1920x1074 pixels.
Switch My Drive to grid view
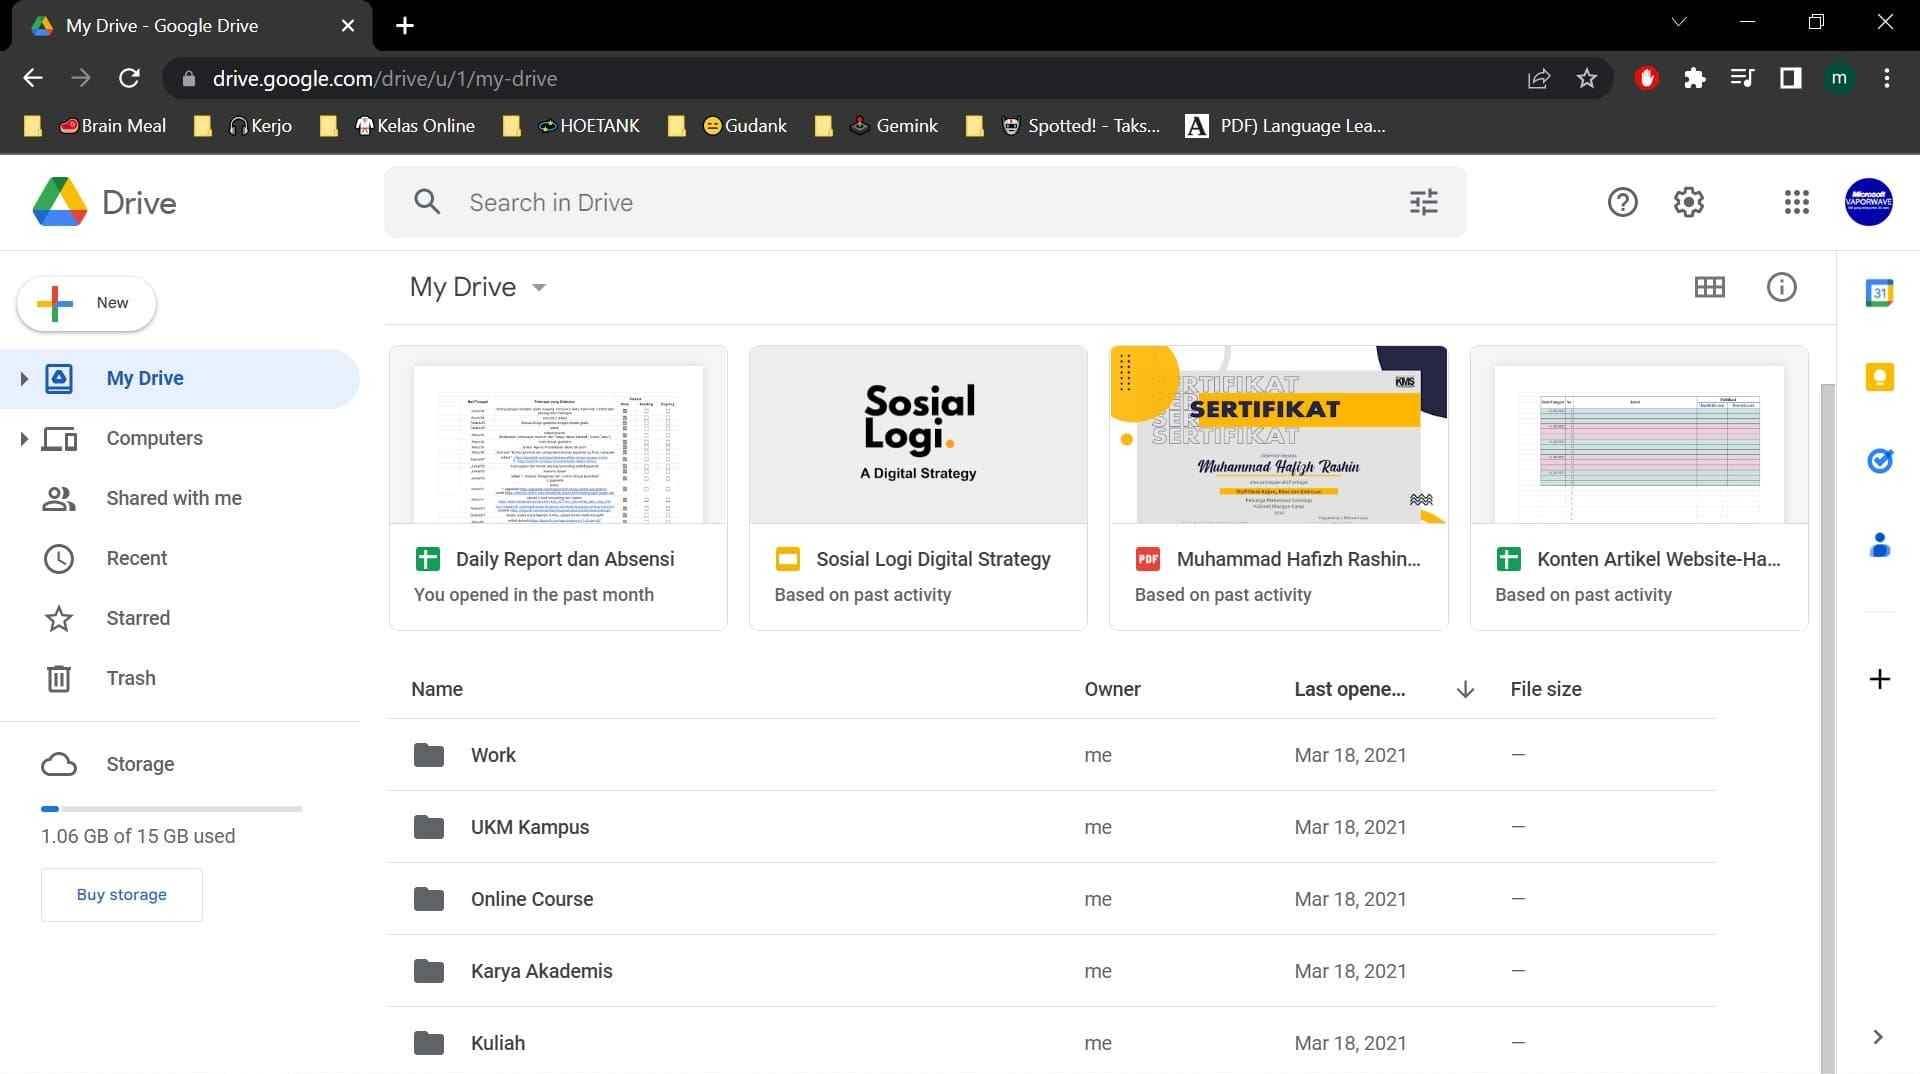(1709, 287)
